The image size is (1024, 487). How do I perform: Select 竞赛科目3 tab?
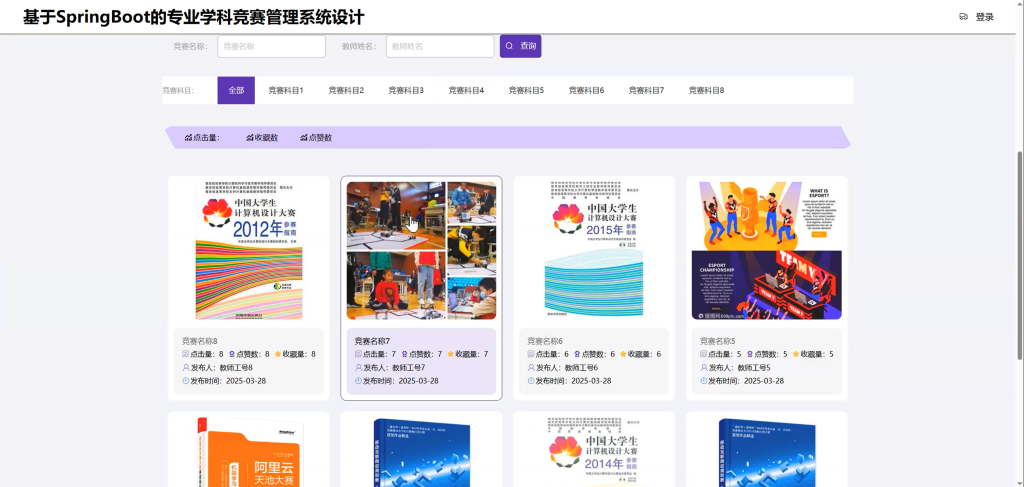pyautogui.click(x=406, y=91)
